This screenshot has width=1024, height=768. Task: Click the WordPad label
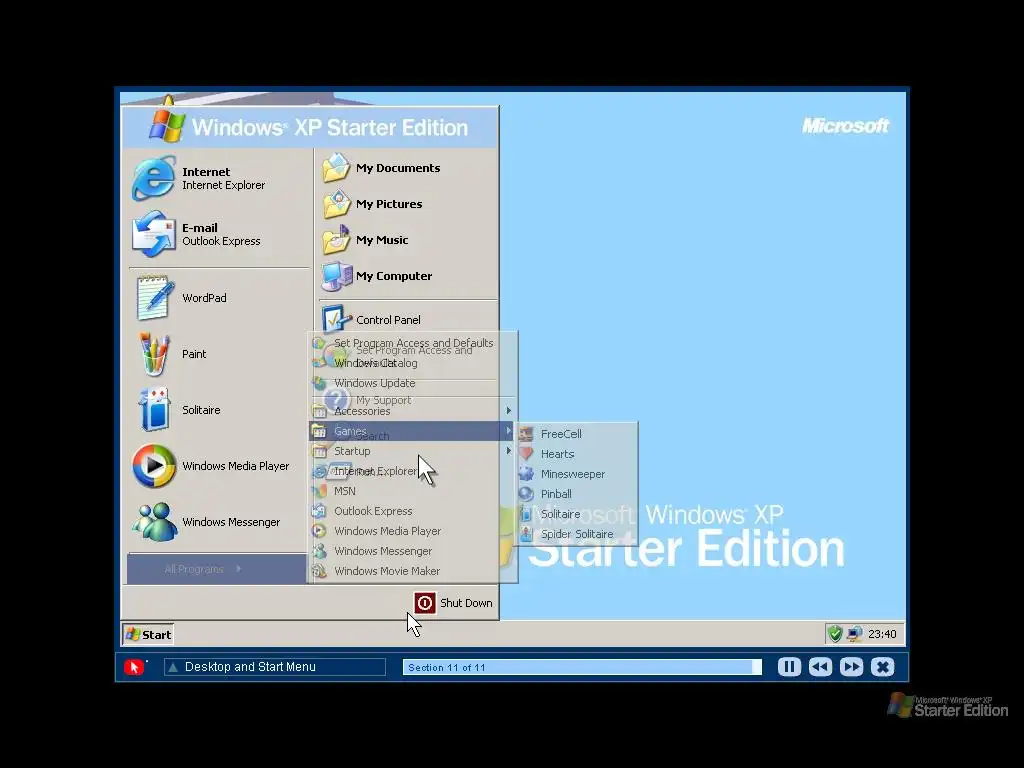204,298
